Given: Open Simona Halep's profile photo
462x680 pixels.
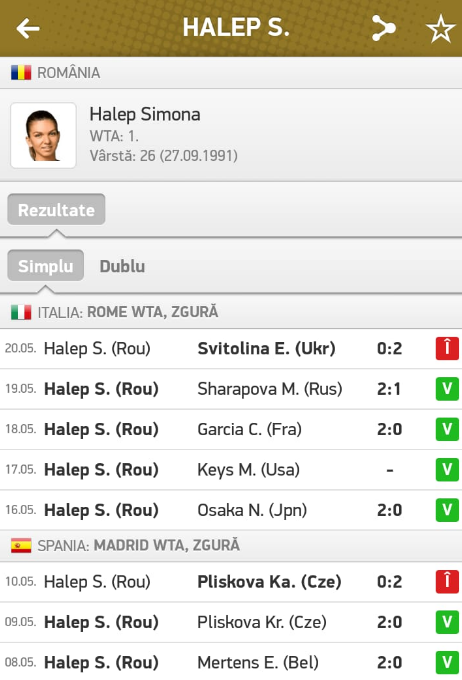Looking at the screenshot, I should [x=43, y=135].
